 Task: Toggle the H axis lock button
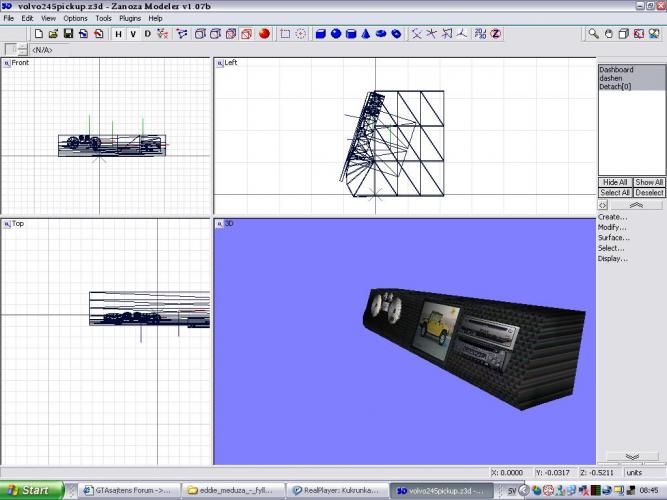(x=118, y=33)
